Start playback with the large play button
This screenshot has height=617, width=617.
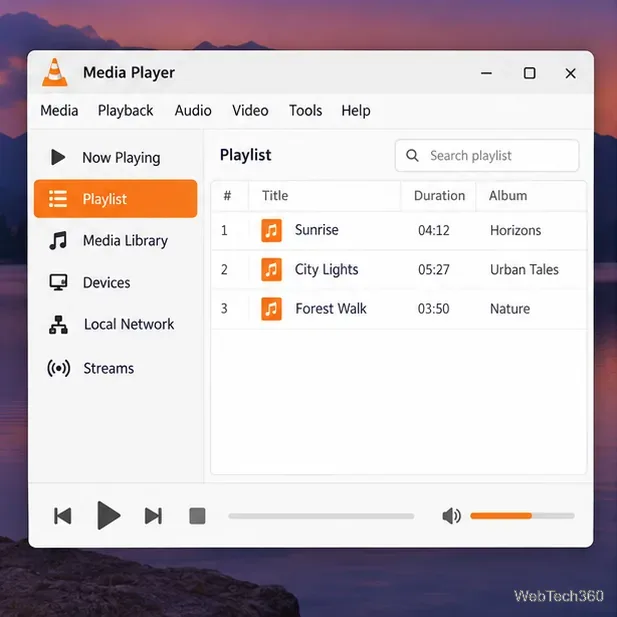(108, 515)
